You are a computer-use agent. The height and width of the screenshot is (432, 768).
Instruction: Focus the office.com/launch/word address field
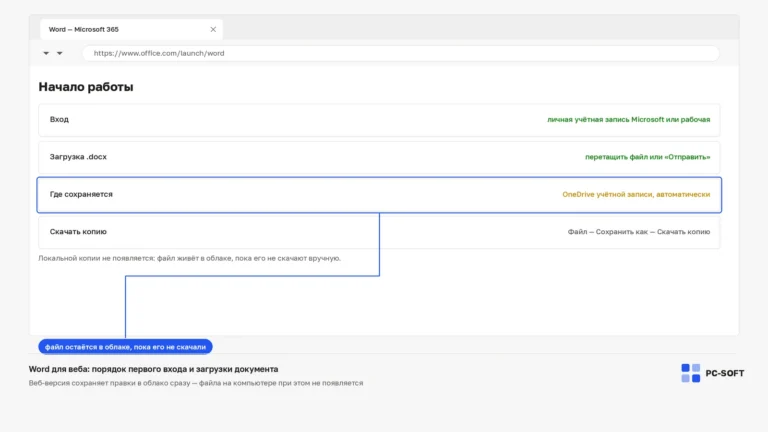pos(400,53)
